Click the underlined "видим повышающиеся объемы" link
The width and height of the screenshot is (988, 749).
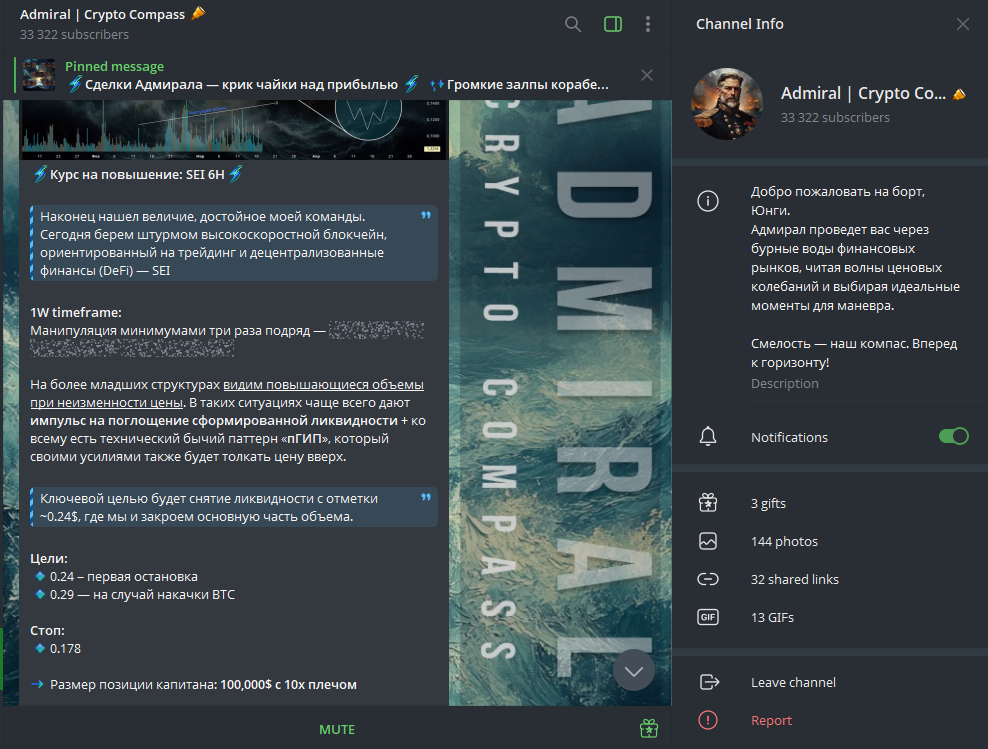point(323,384)
